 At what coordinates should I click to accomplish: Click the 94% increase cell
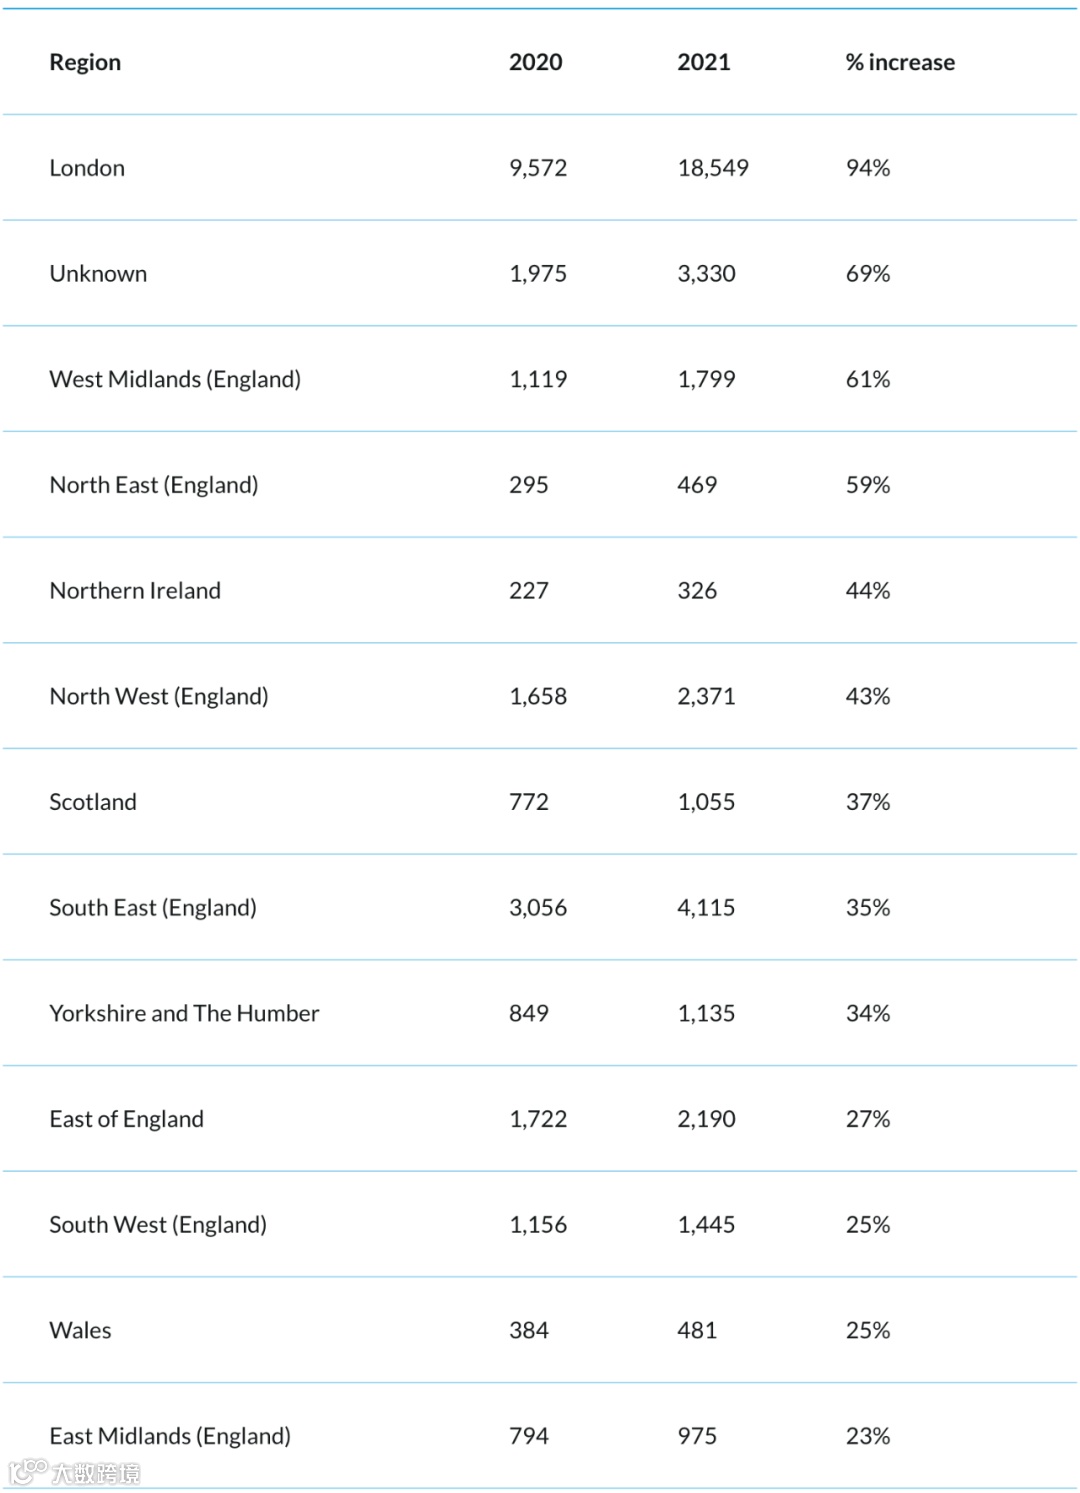point(867,168)
